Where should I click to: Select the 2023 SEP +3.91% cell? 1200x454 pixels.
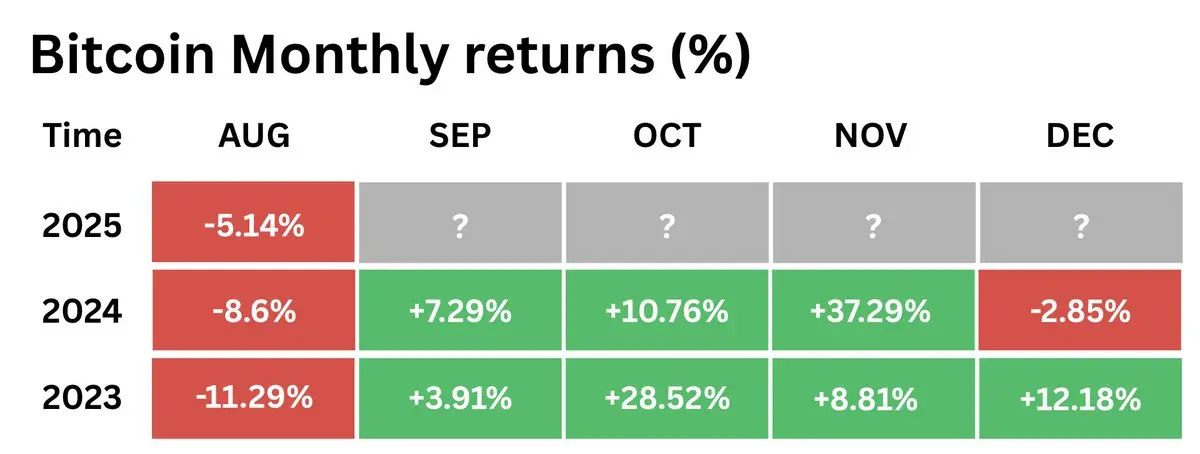[x=460, y=398]
